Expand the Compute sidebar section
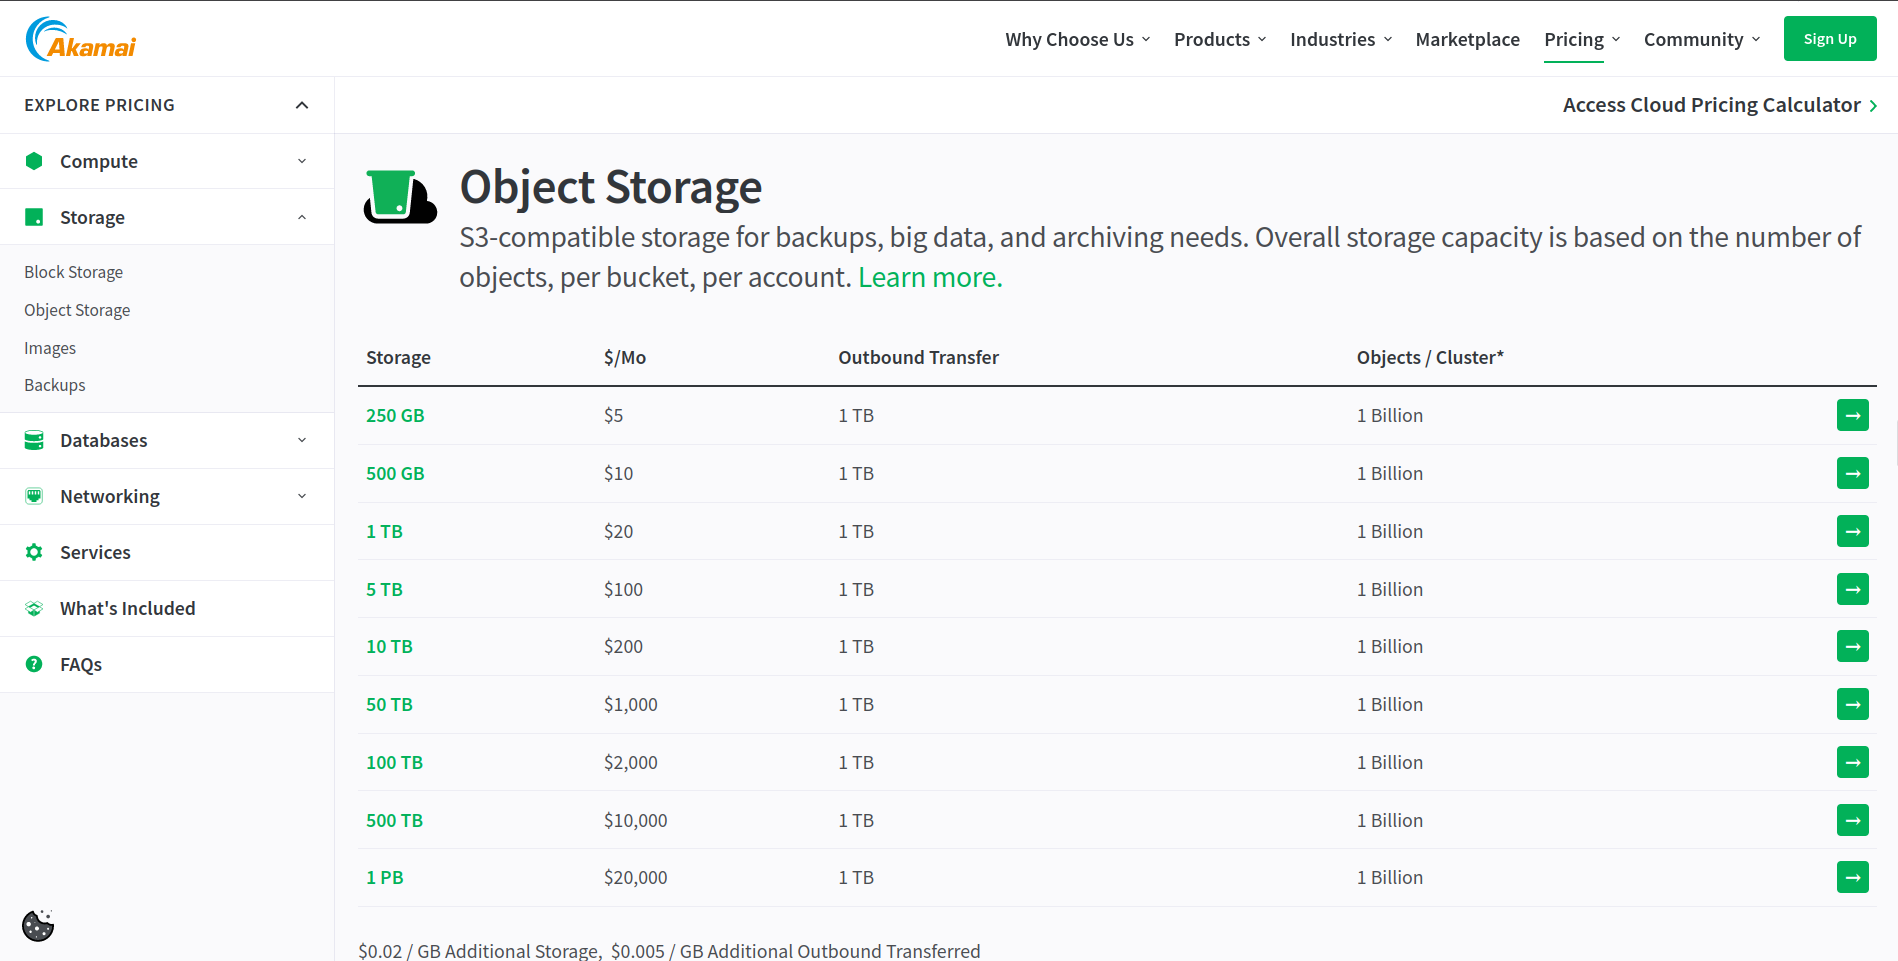1898x961 pixels. click(x=302, y=161)
